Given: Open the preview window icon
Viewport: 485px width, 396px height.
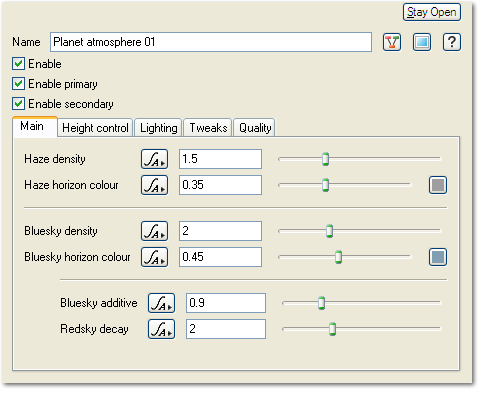Looking at the screenshot, I should point(422,42).
